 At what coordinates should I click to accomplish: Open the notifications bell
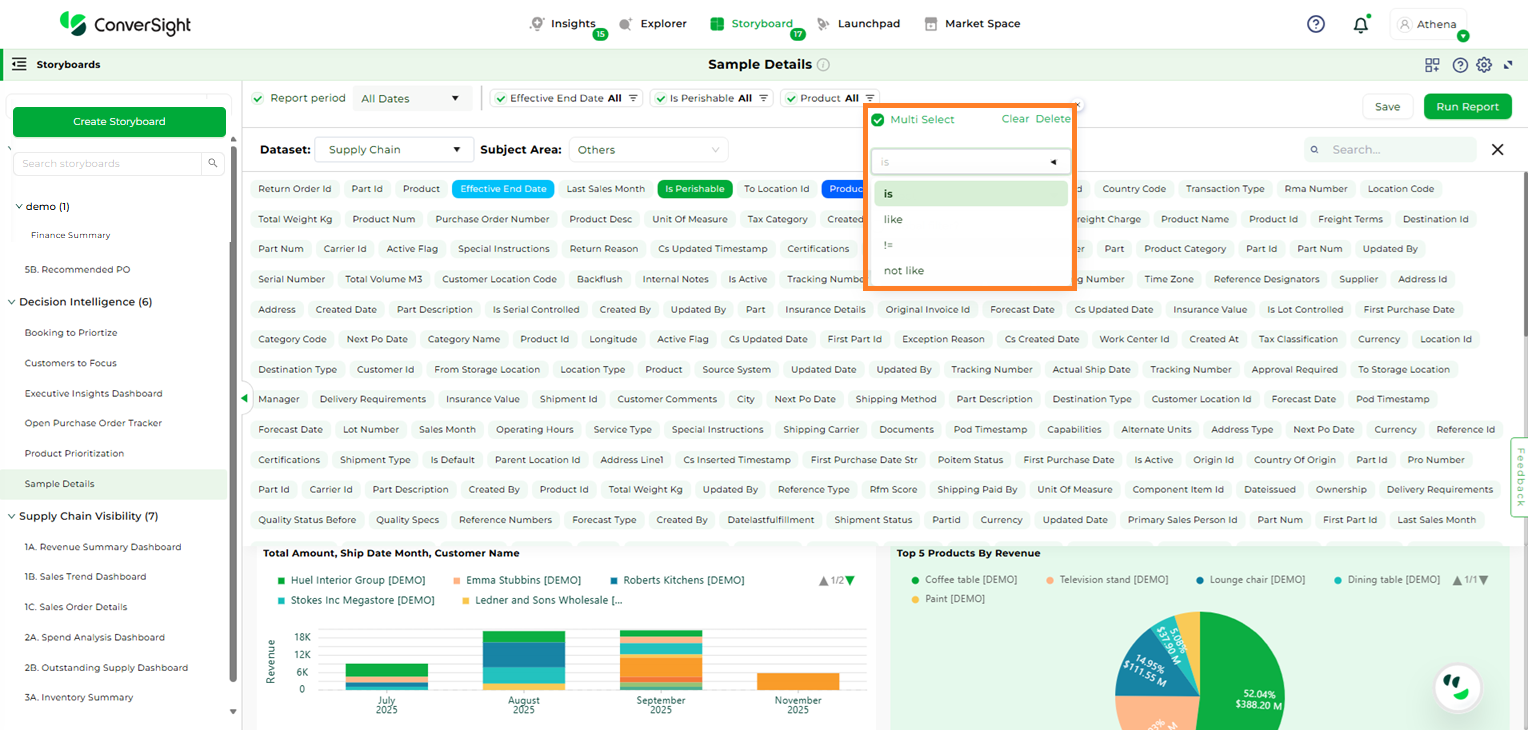click(x=1360, y=25)
